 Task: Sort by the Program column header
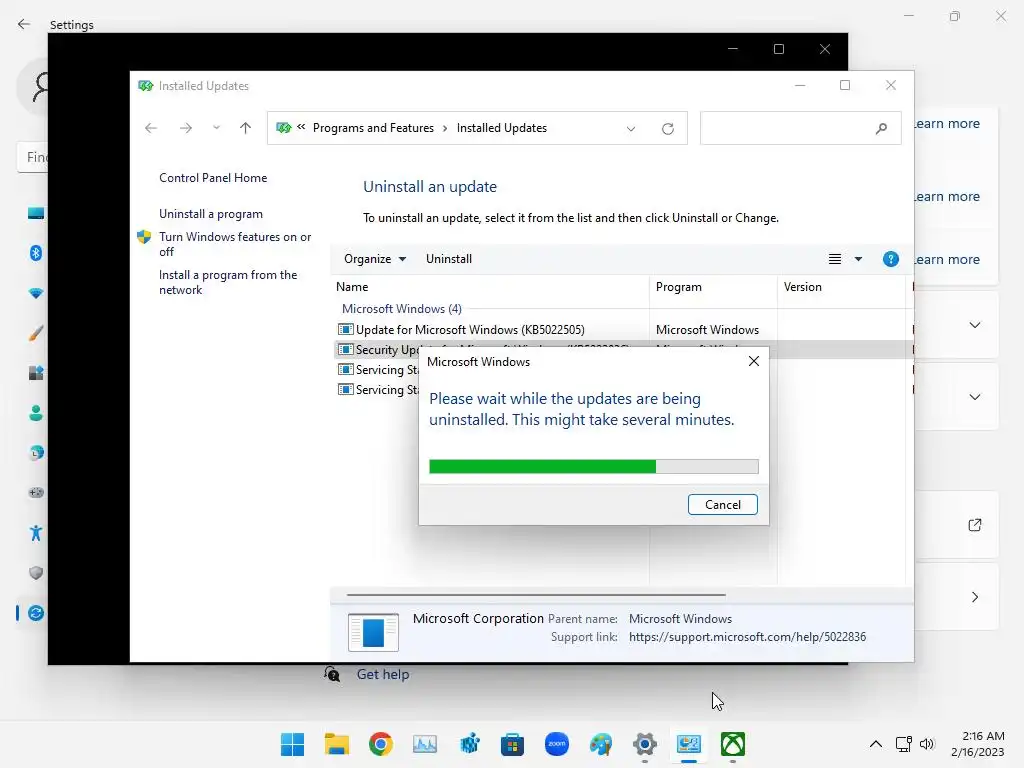point(712,287)
